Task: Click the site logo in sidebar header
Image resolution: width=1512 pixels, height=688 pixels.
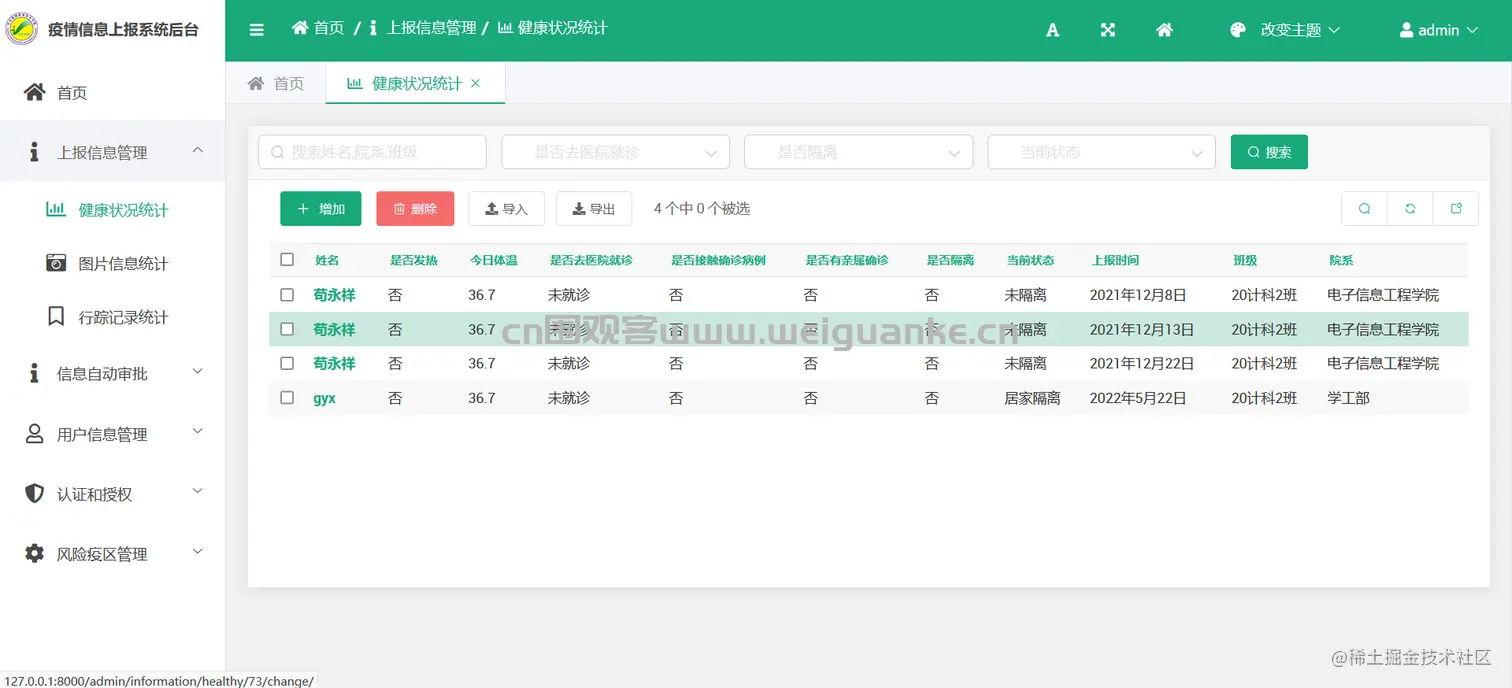Action: (22, 29)
